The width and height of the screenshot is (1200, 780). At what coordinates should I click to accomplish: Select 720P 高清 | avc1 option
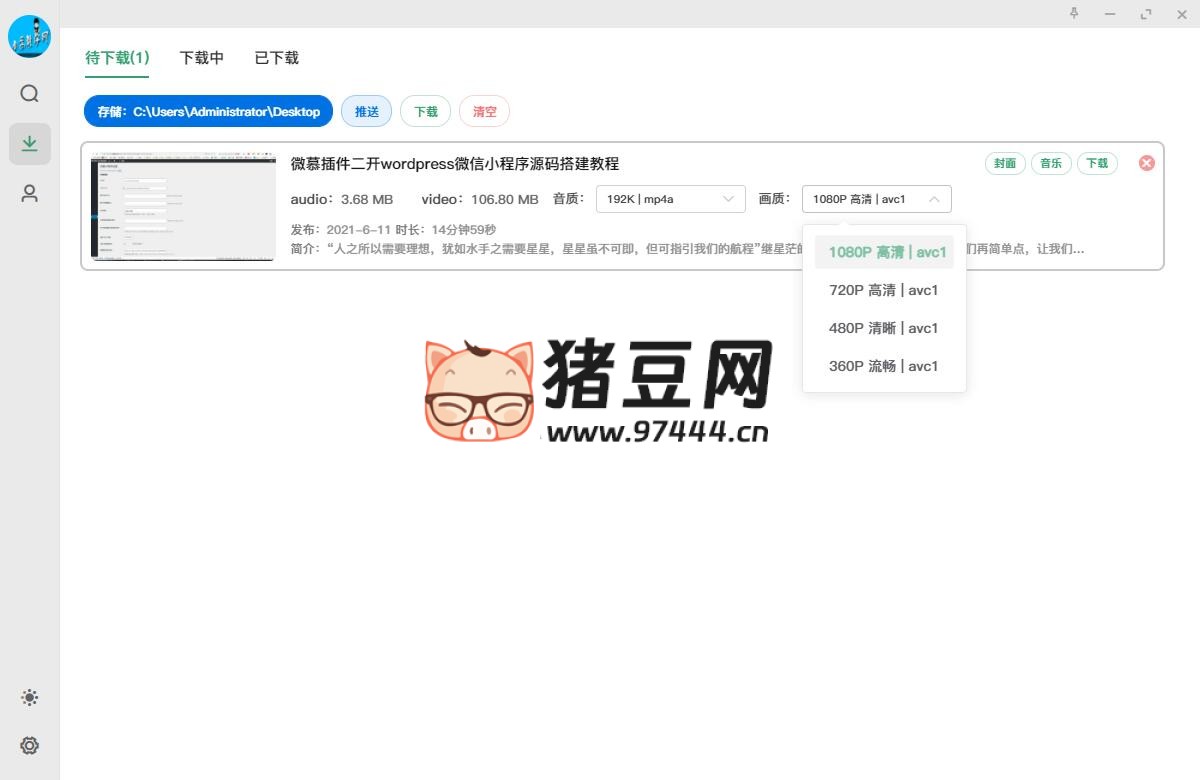884,290
